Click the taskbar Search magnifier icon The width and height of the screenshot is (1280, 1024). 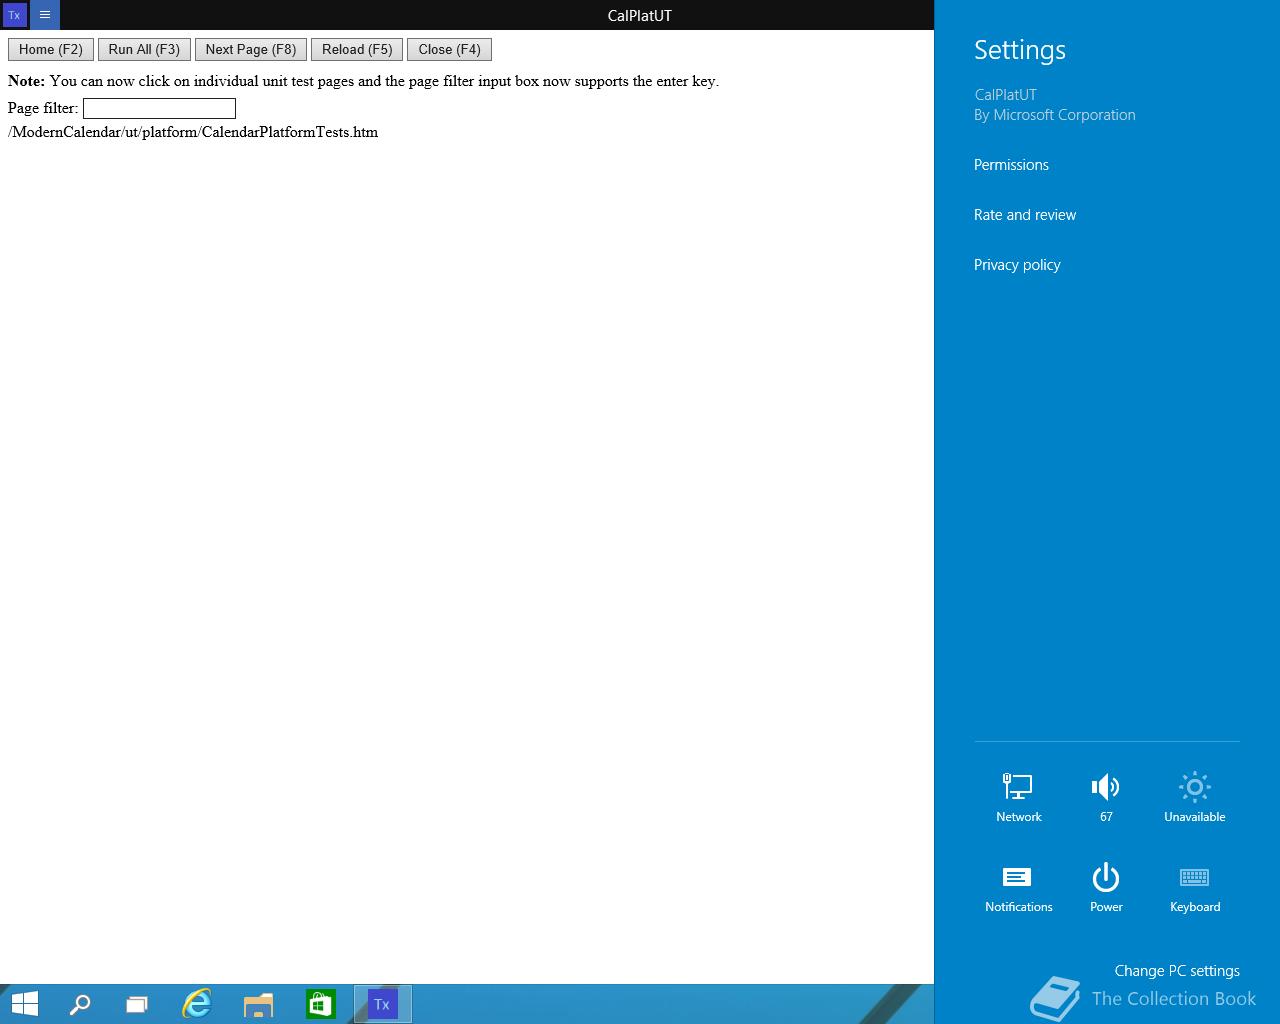pyautogui.click(x=79, y=1004)
